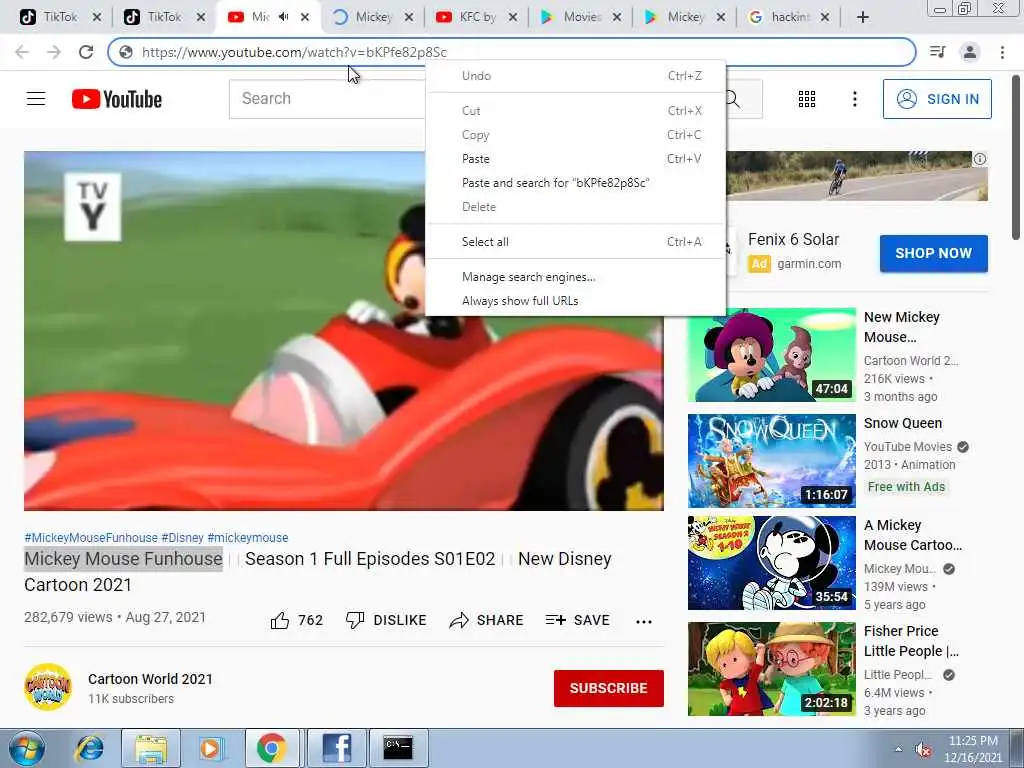Screen dimensions: 1024x768
Task: Click '282,679 views' text
Action: [x=68, y=617]
